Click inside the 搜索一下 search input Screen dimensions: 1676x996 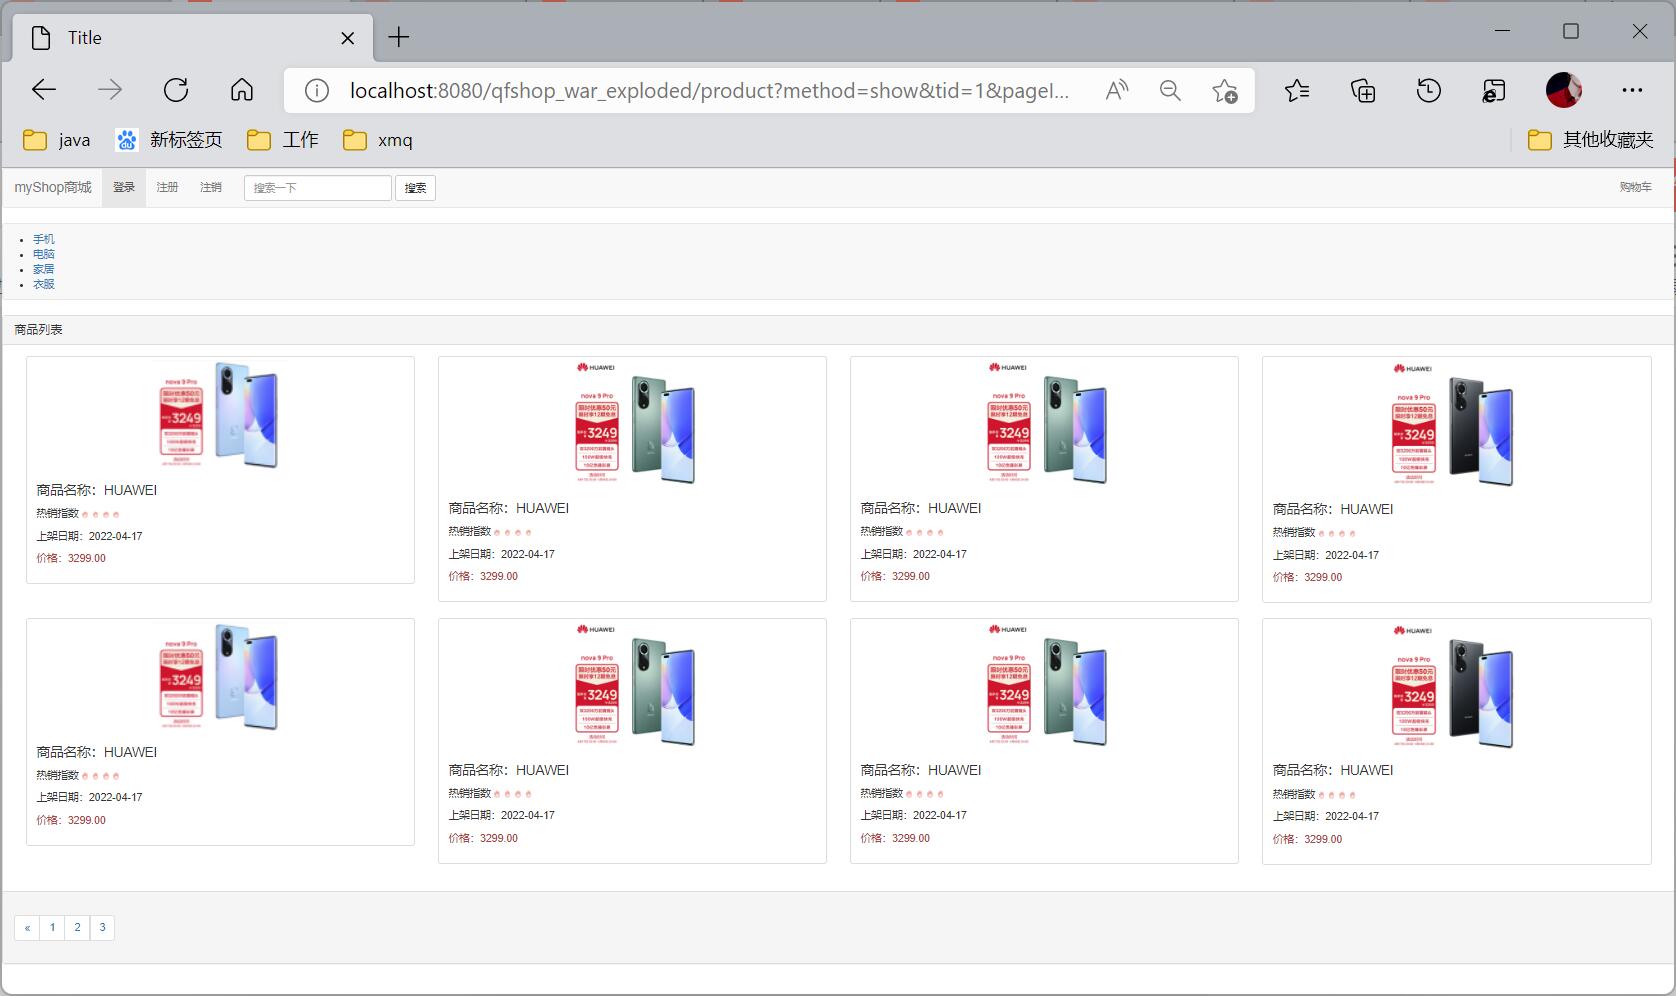click(x=316, y=188)
